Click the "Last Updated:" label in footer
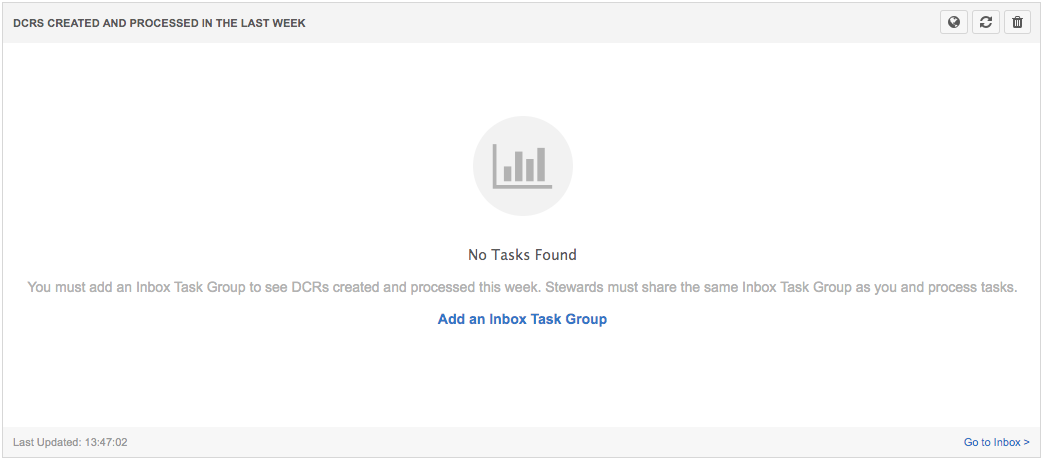The width and height of the screenshot is (1043, 459). pyautogui.click(x=46, y=442)
